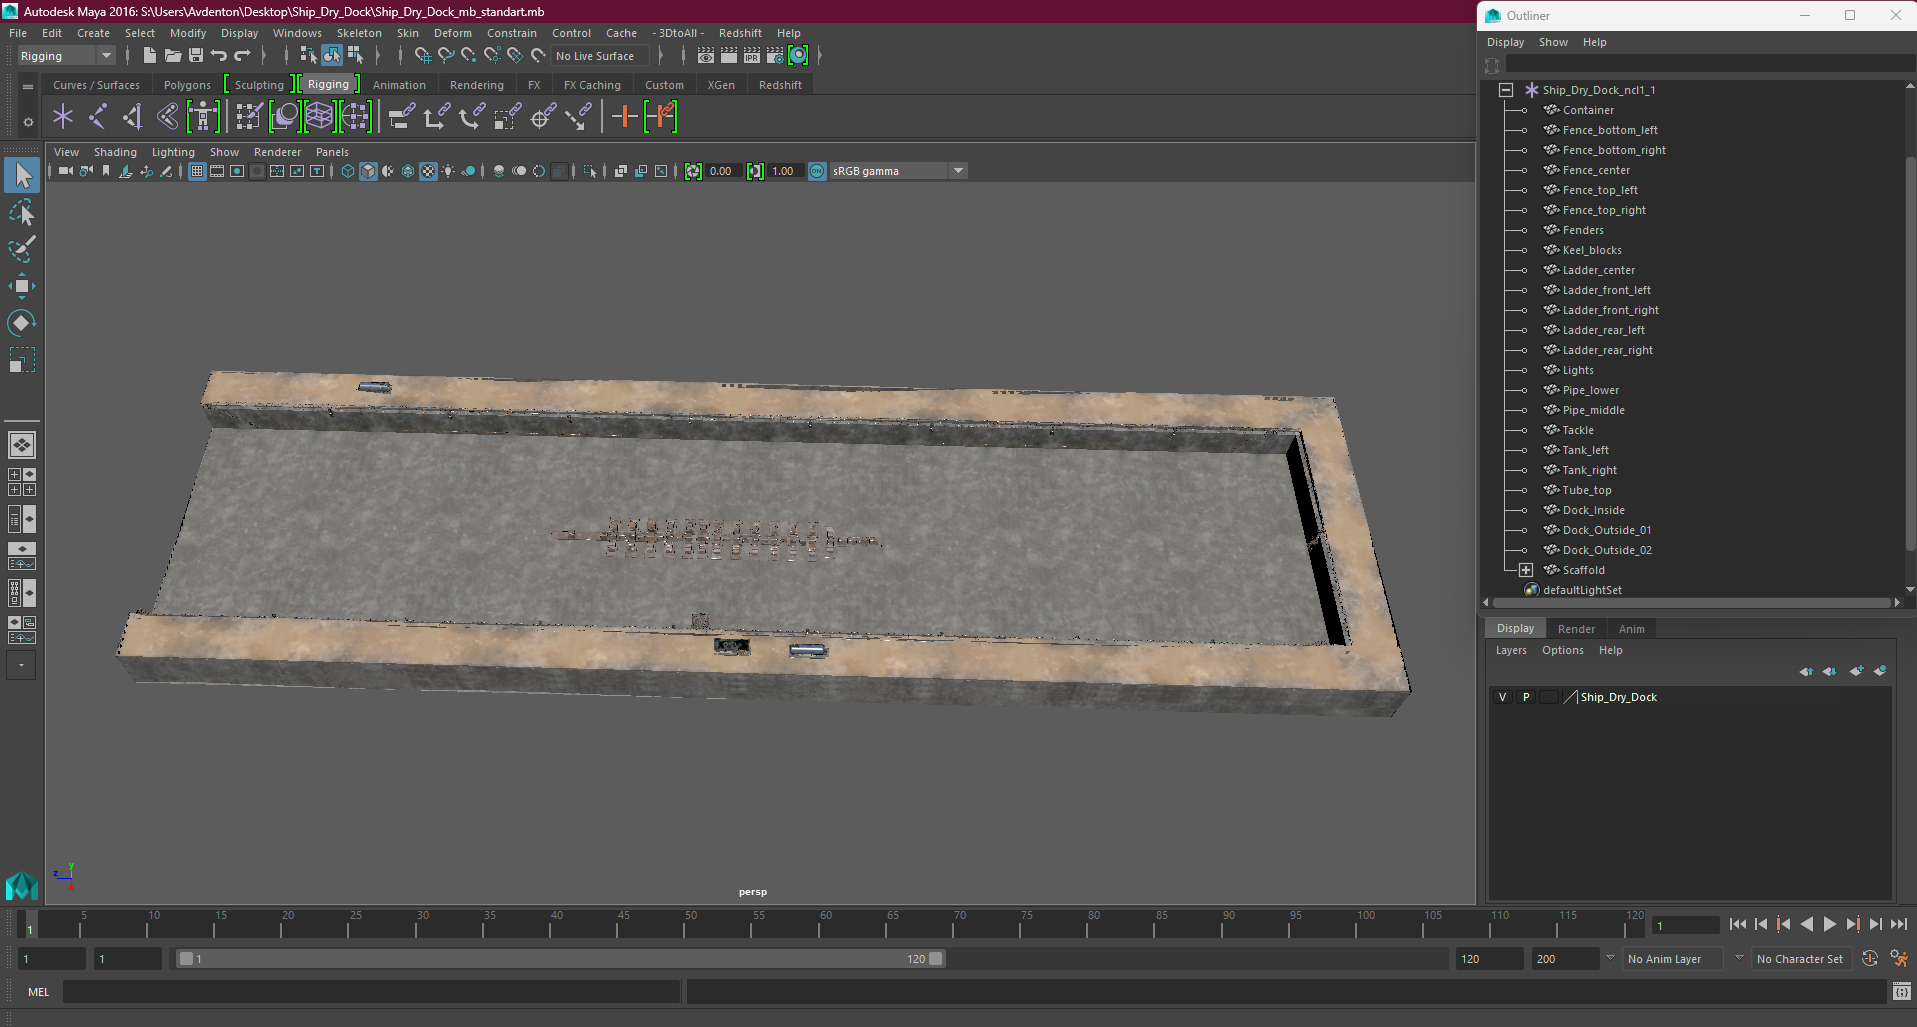The height and width of the screenshot is (1027, 1917).
Task: Expand the Scaffold node in the Outliner
Action: (1526, 570)
